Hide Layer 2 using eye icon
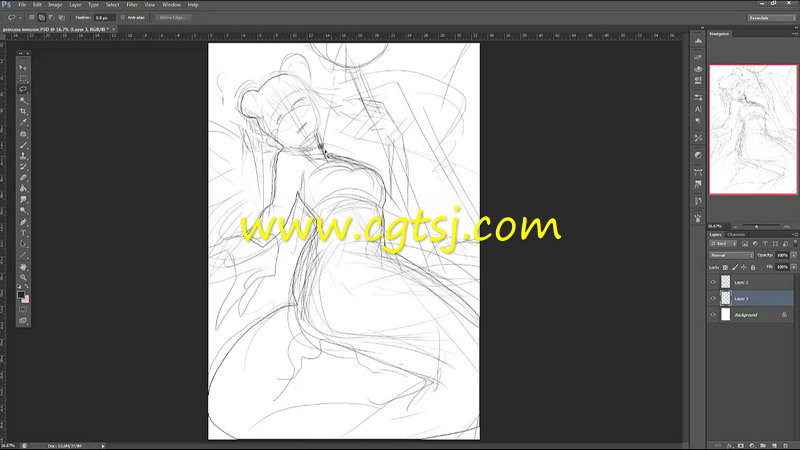This screenshot has height=450, width=800. click(x=713, y=282)
